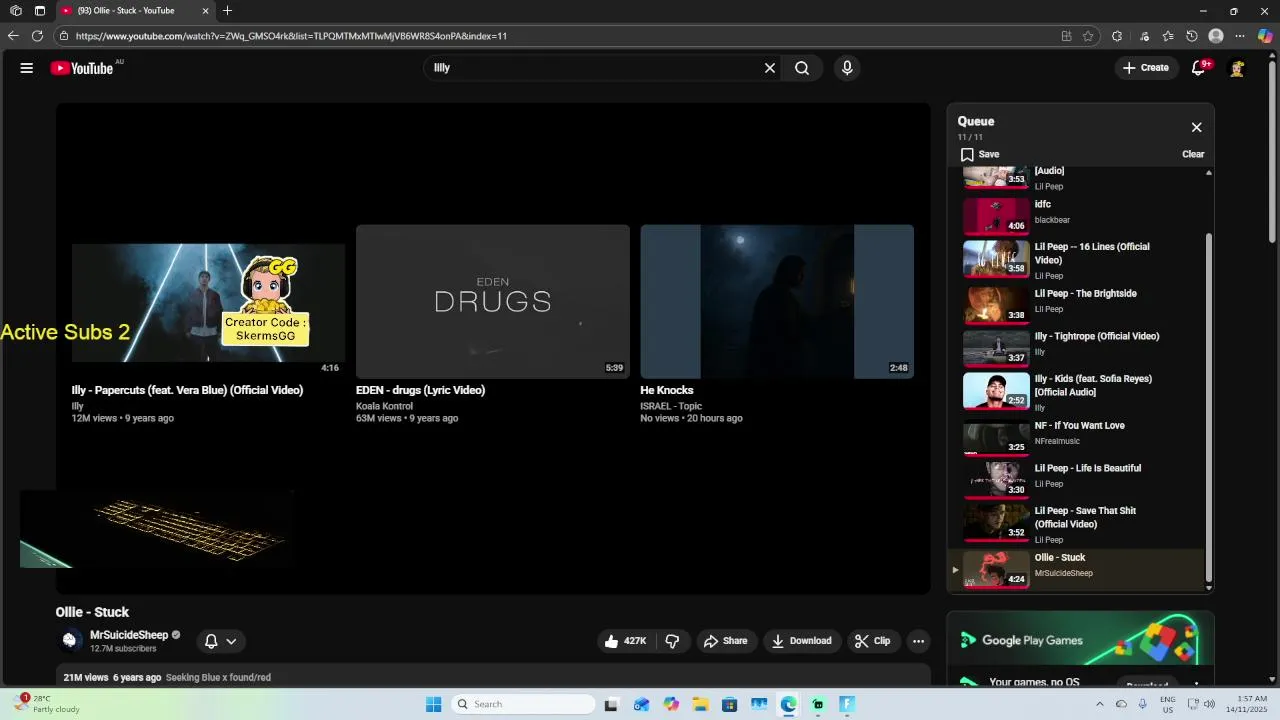Click the magnifier search button
Image resolution: width=1280 pixels, height=720 pixels.
click(x=802, y=68)
